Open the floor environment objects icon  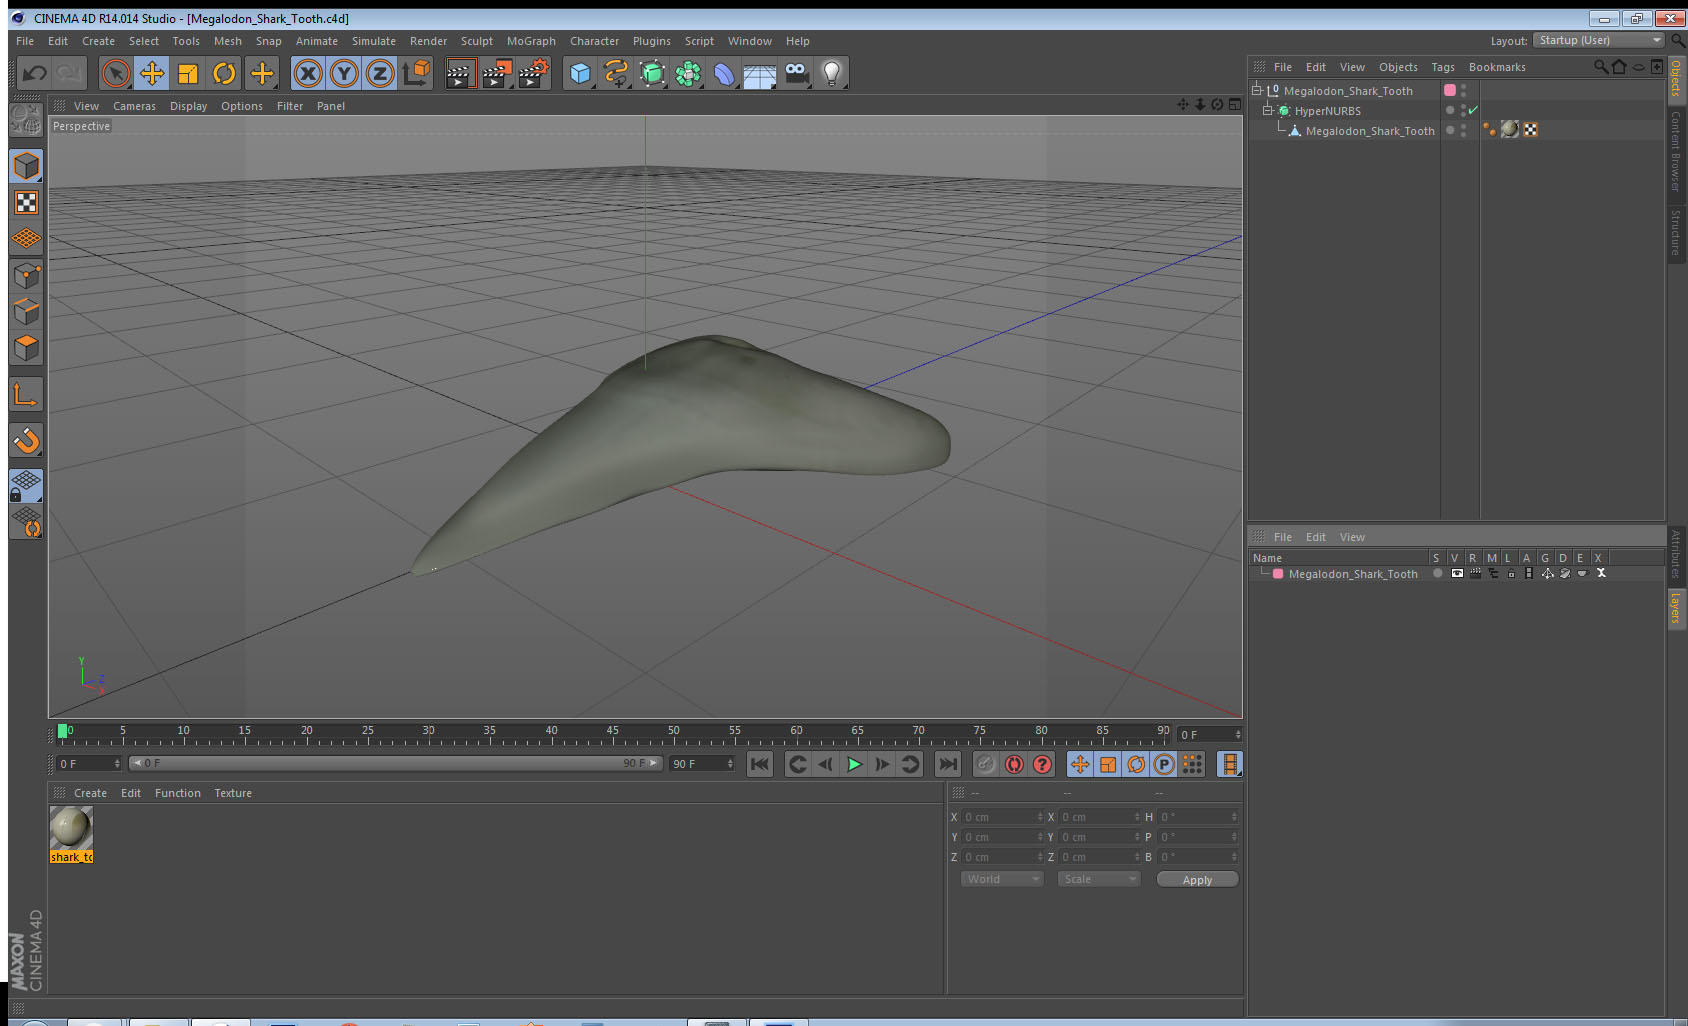pyautogui.click(x=760, y=73)
